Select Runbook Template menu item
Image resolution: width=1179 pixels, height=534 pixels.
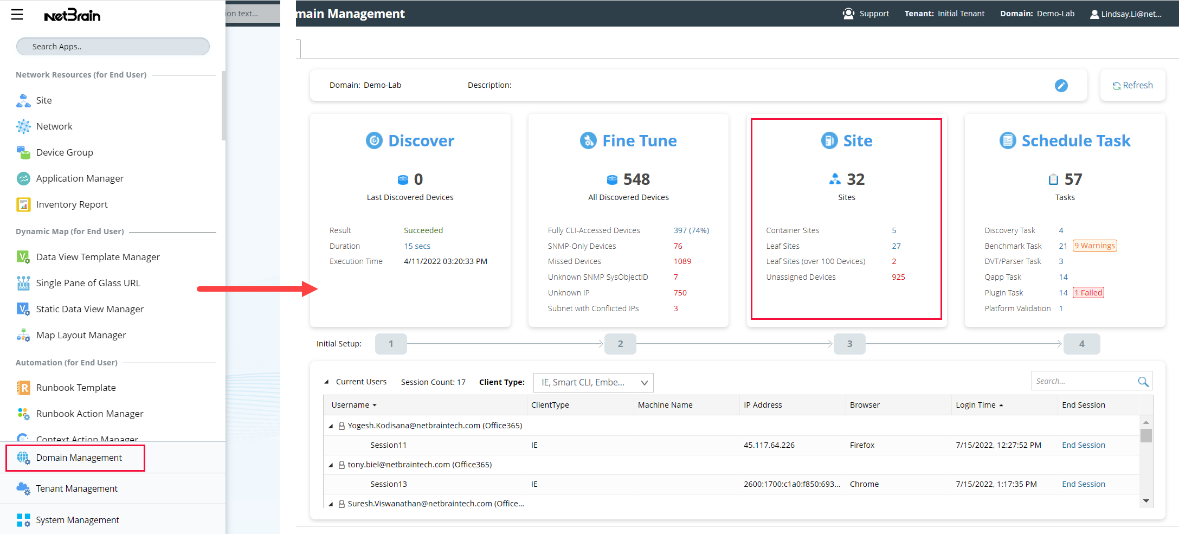(76, 388)
